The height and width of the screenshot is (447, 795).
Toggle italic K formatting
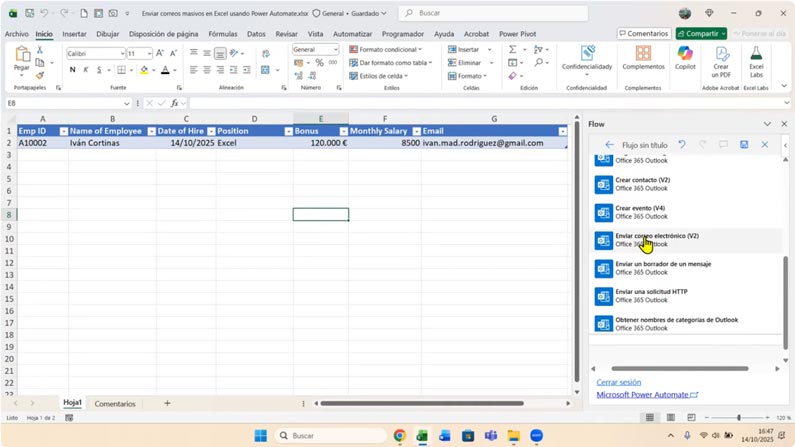point(86,69)
